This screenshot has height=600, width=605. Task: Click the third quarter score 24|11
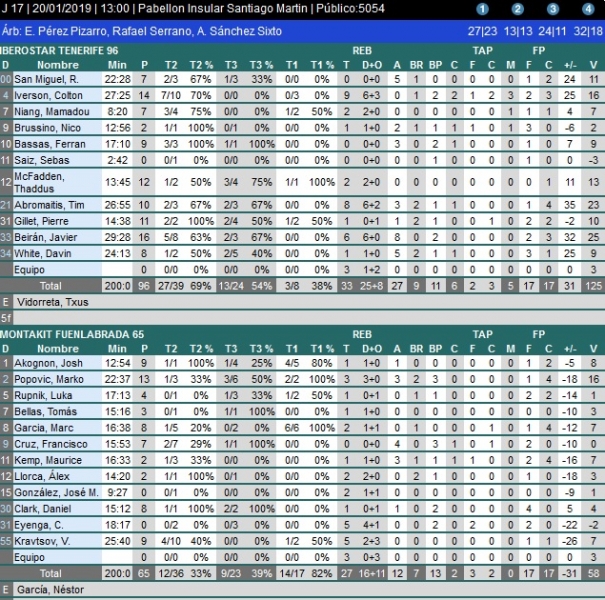point(552,31)
